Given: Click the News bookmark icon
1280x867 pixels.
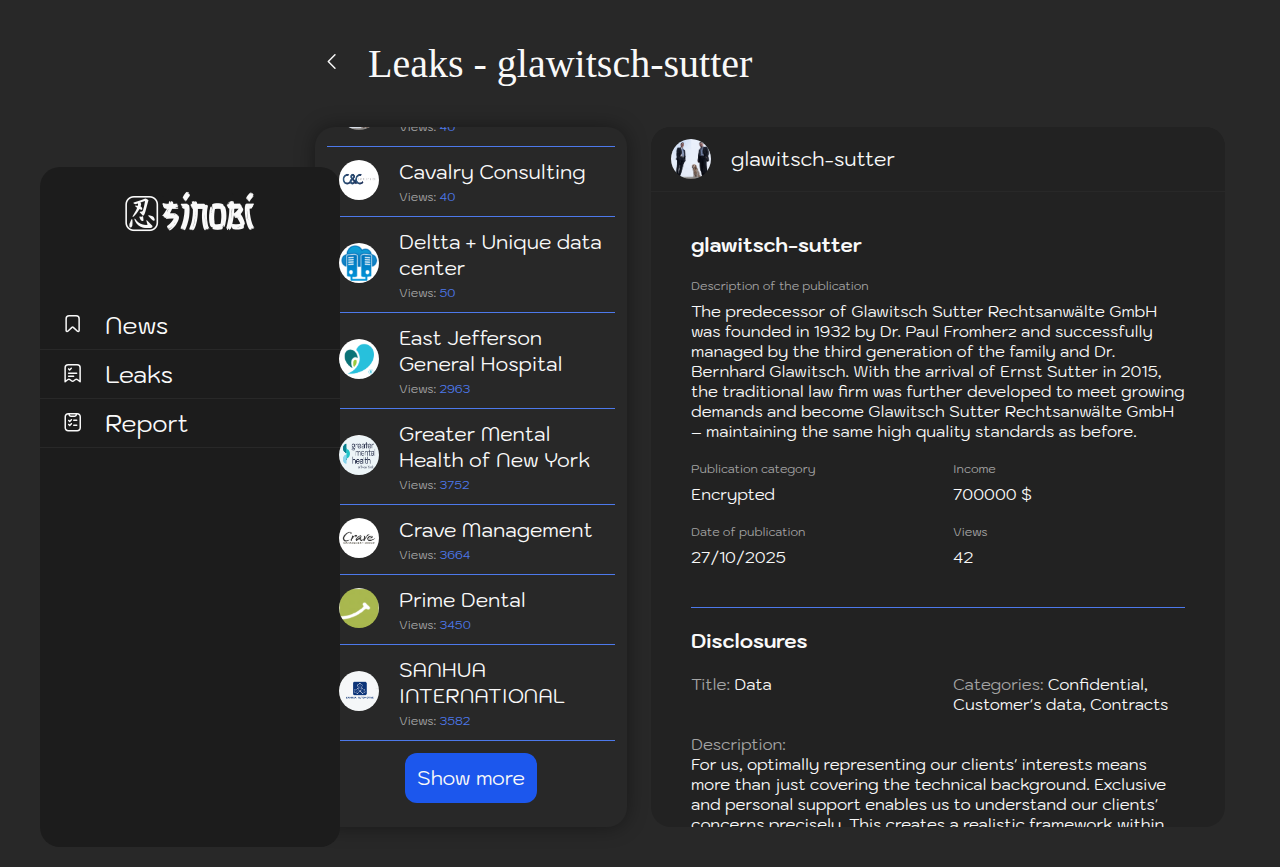Looking at the screenshot, I should tap(73, 325).
